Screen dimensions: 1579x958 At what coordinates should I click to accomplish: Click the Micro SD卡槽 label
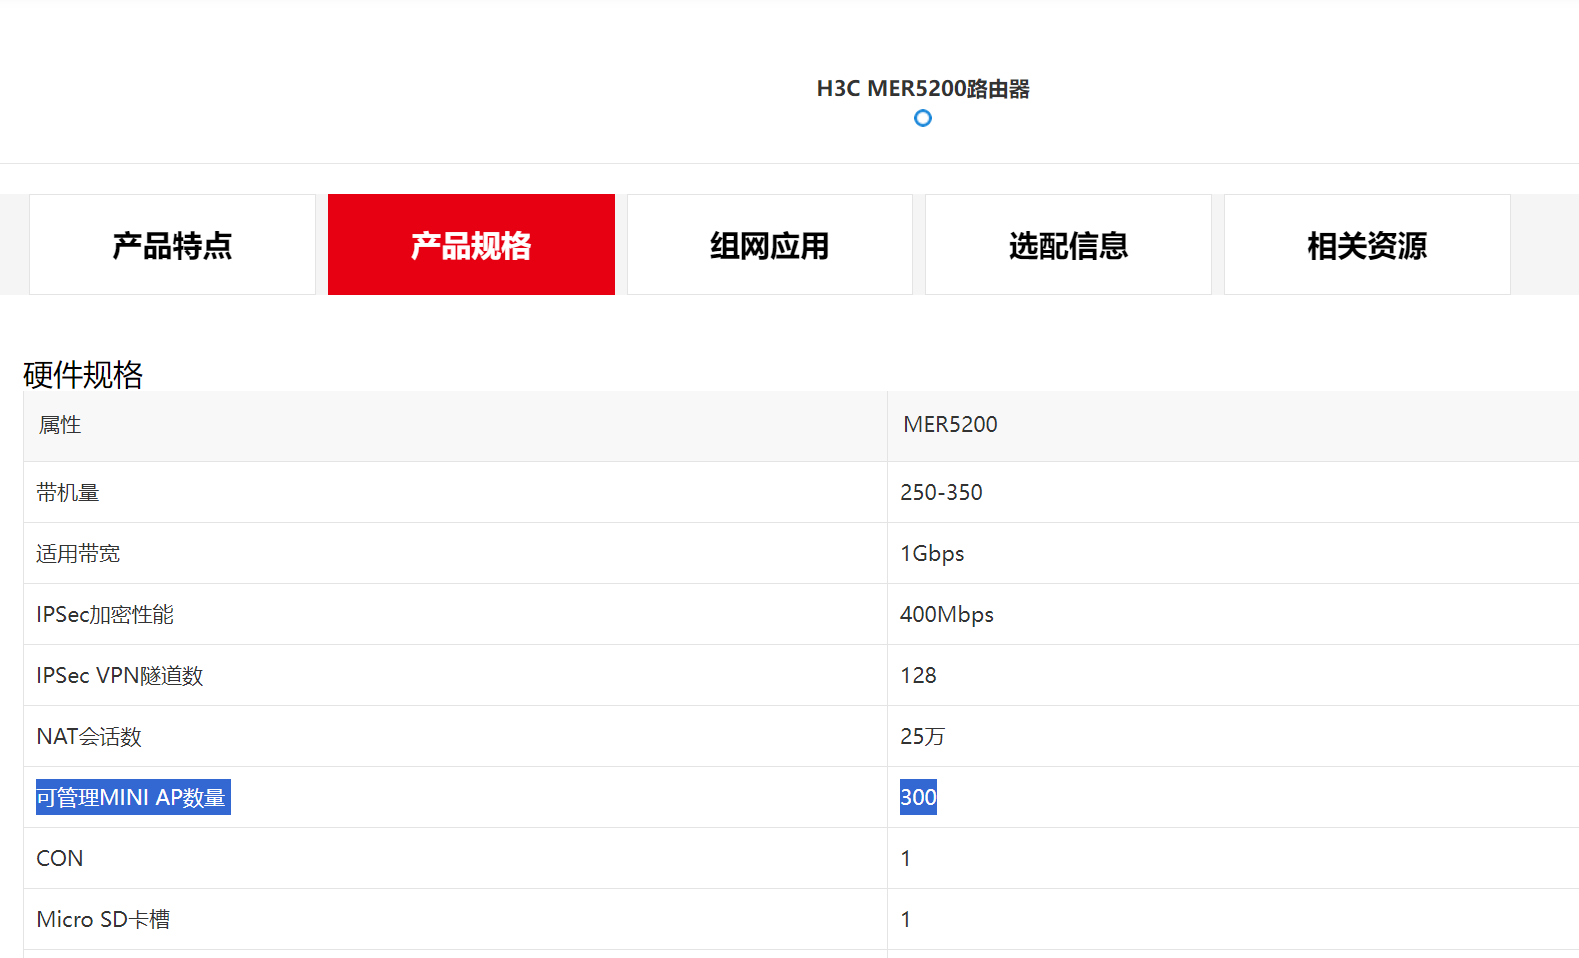[103, 920]
